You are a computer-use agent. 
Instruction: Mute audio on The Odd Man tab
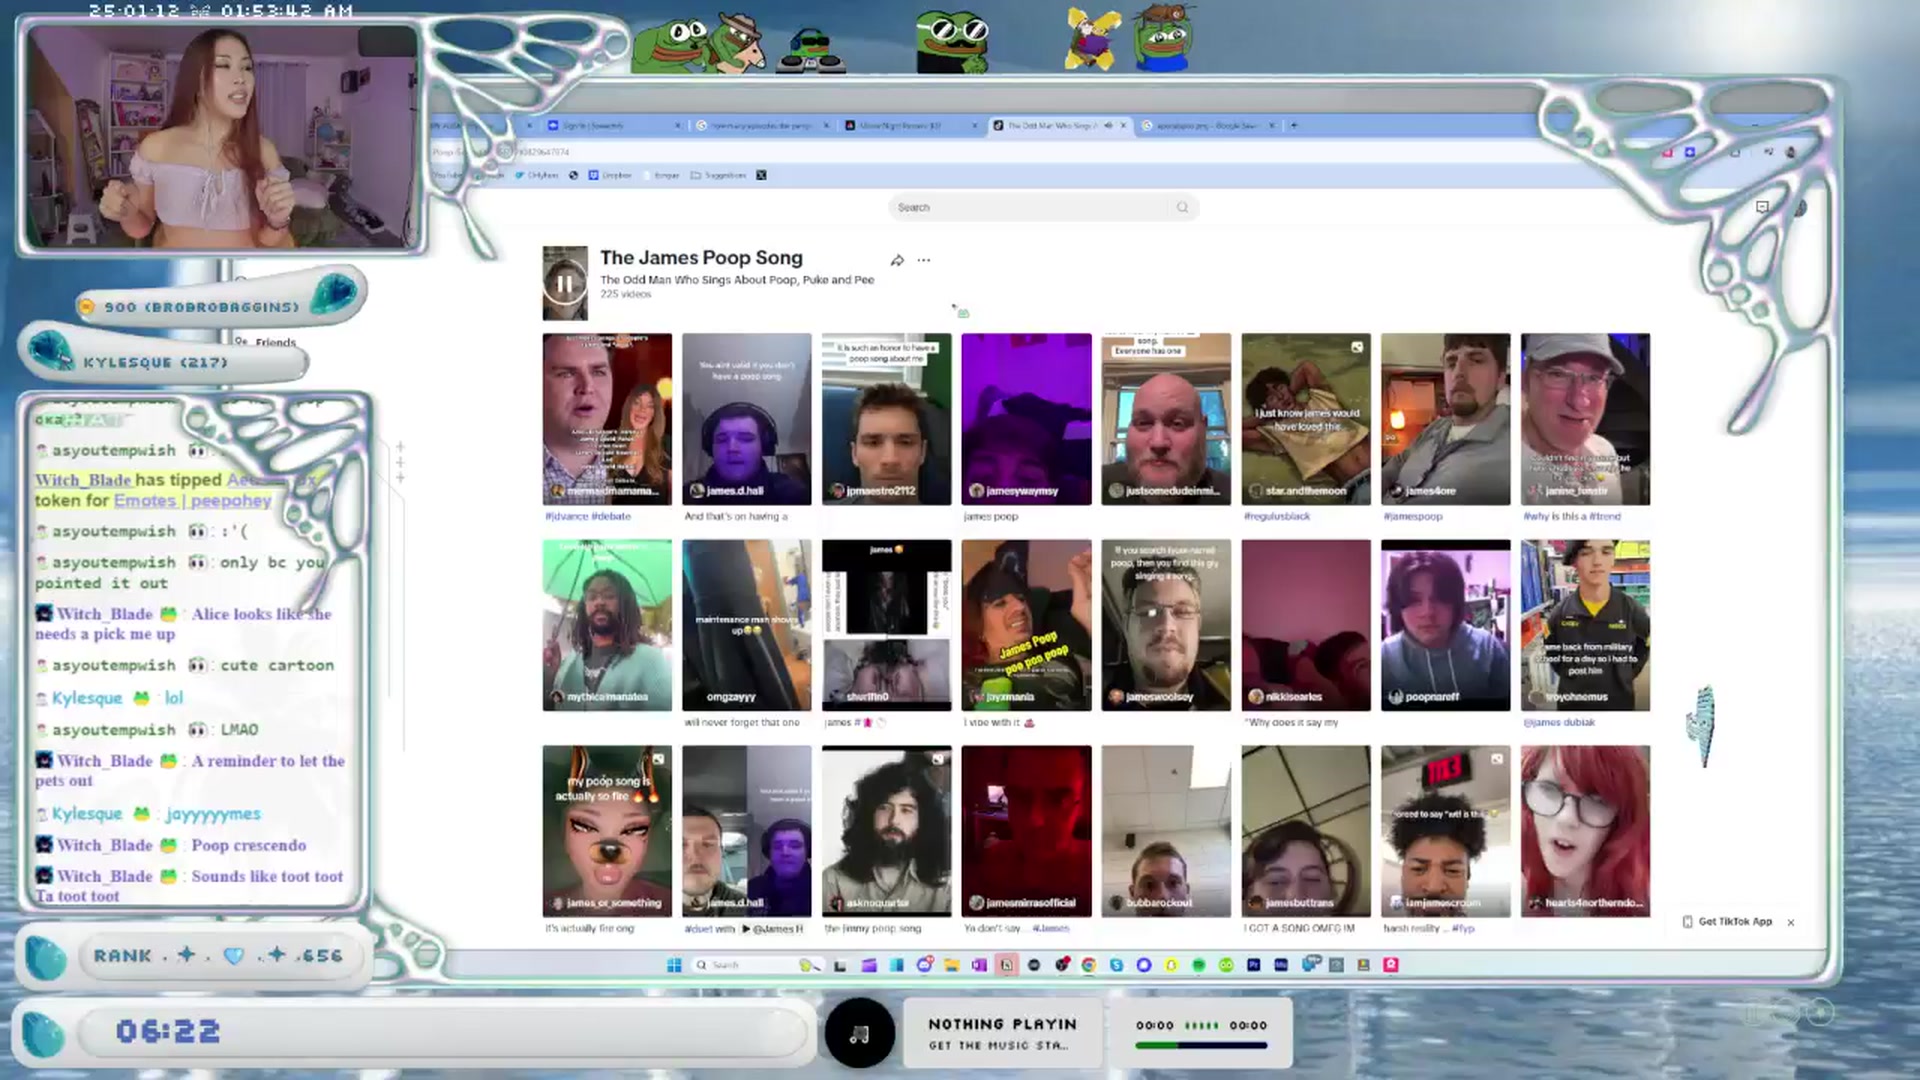[1108, 126]
